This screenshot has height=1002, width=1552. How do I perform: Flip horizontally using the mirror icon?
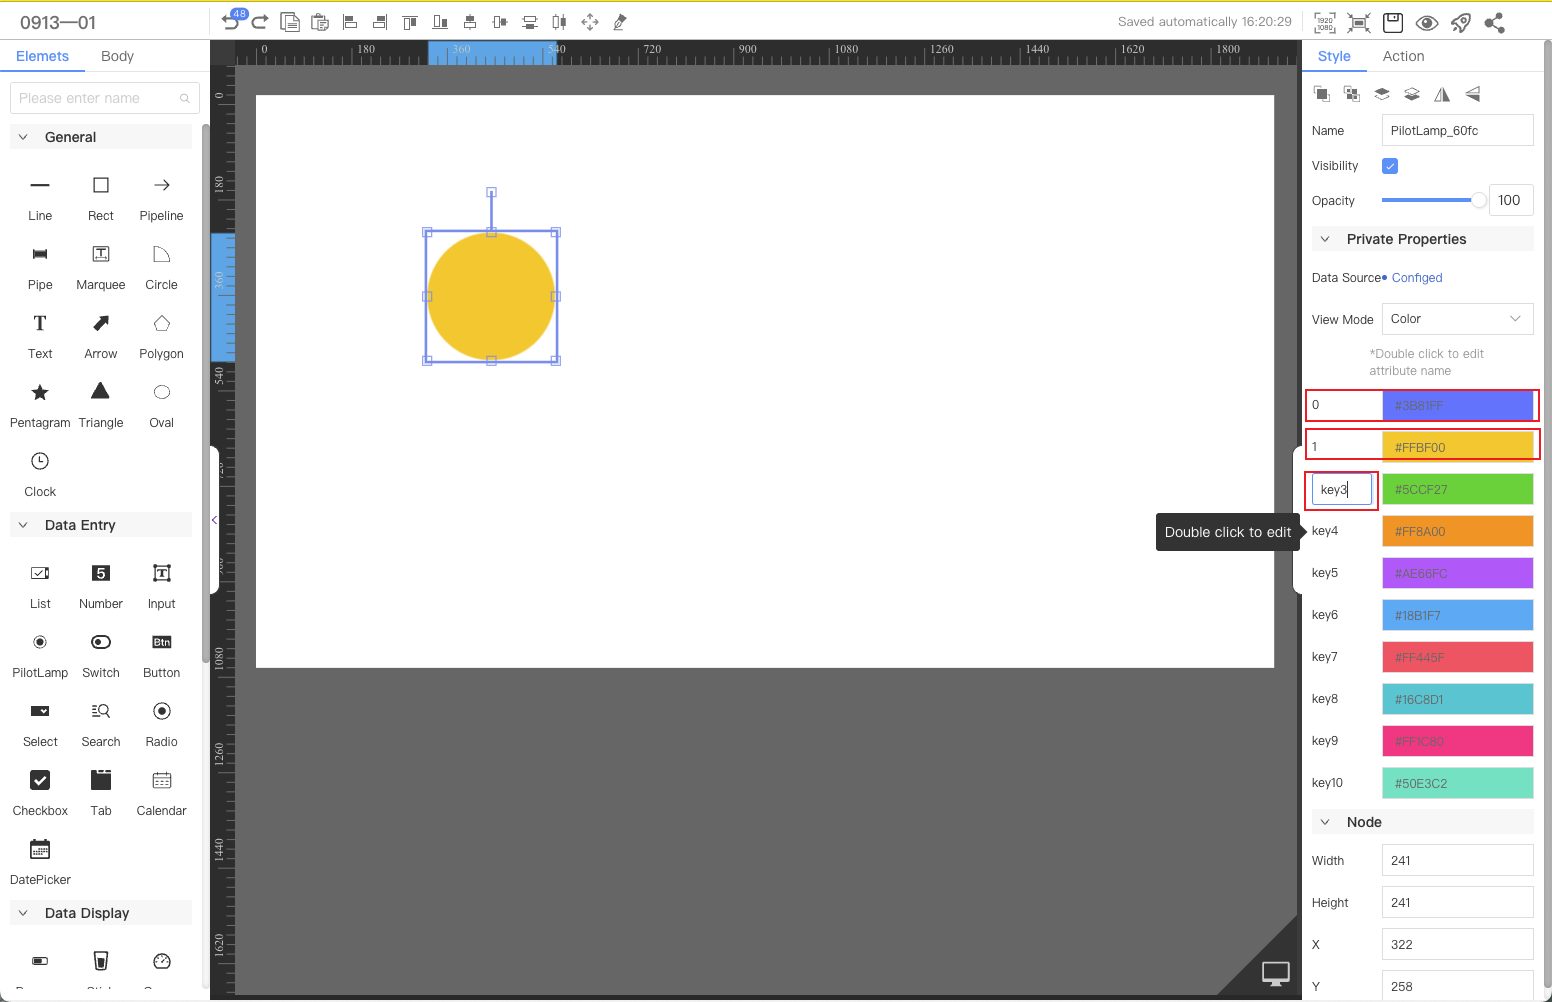[1442, 94]
